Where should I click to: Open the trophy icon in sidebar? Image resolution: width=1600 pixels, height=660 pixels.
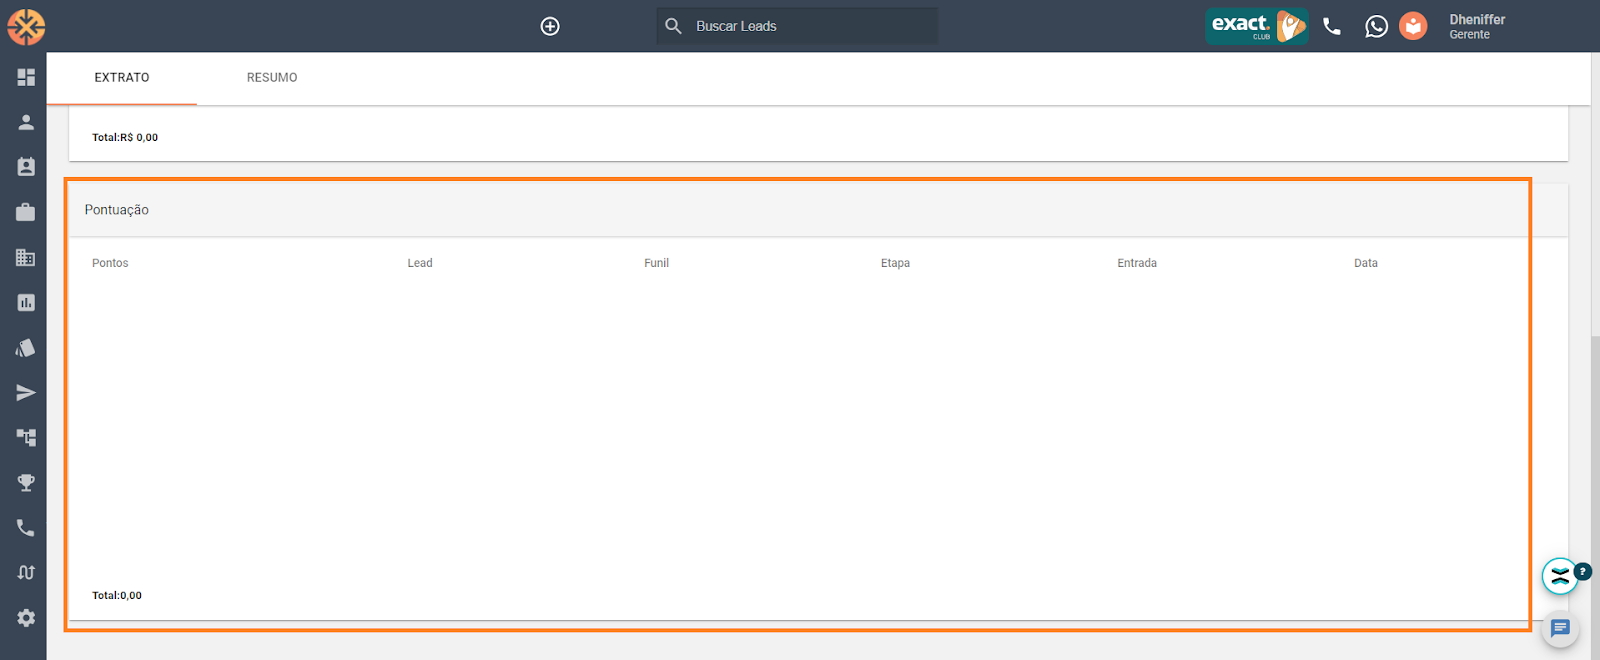point(26,483)
